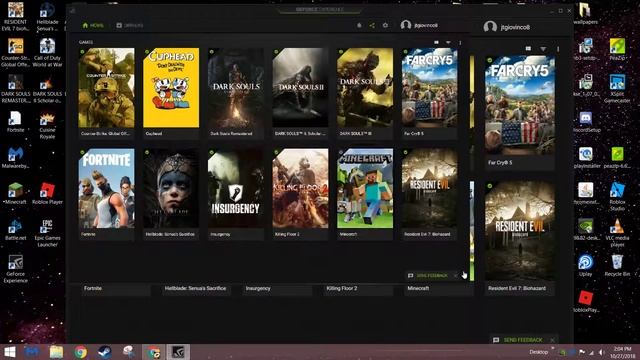Open Hellblade Senua's desktop shortcut
The height and width of the screenshot is (360, 640).
47,16
